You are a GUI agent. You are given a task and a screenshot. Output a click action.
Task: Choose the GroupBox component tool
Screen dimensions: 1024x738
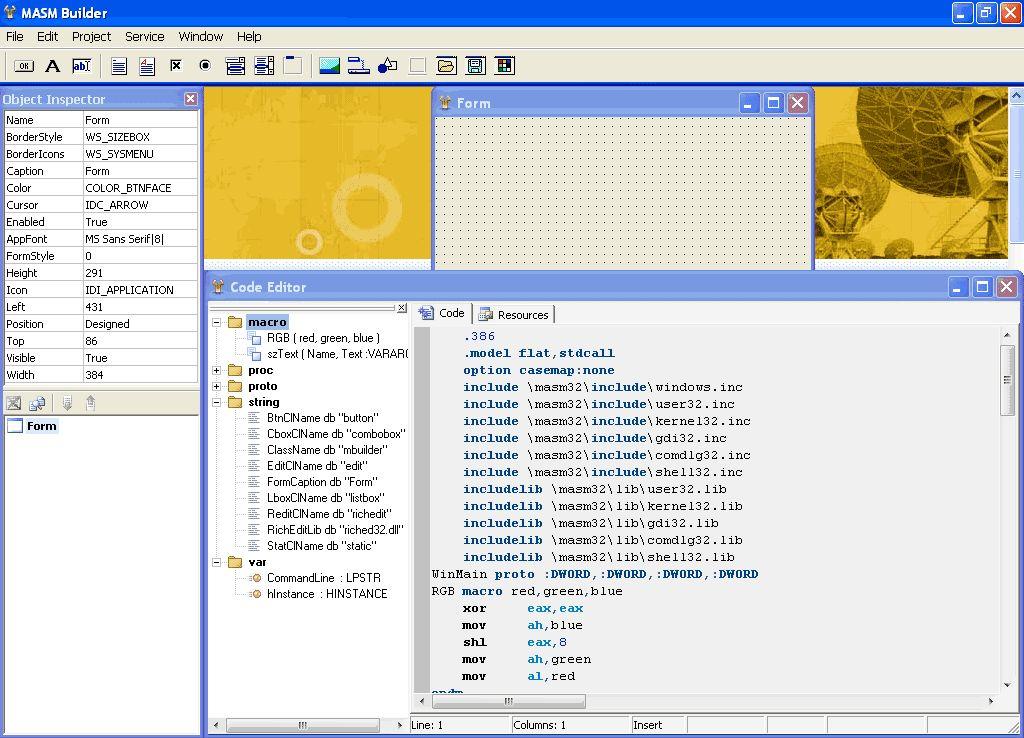[293, 65]
